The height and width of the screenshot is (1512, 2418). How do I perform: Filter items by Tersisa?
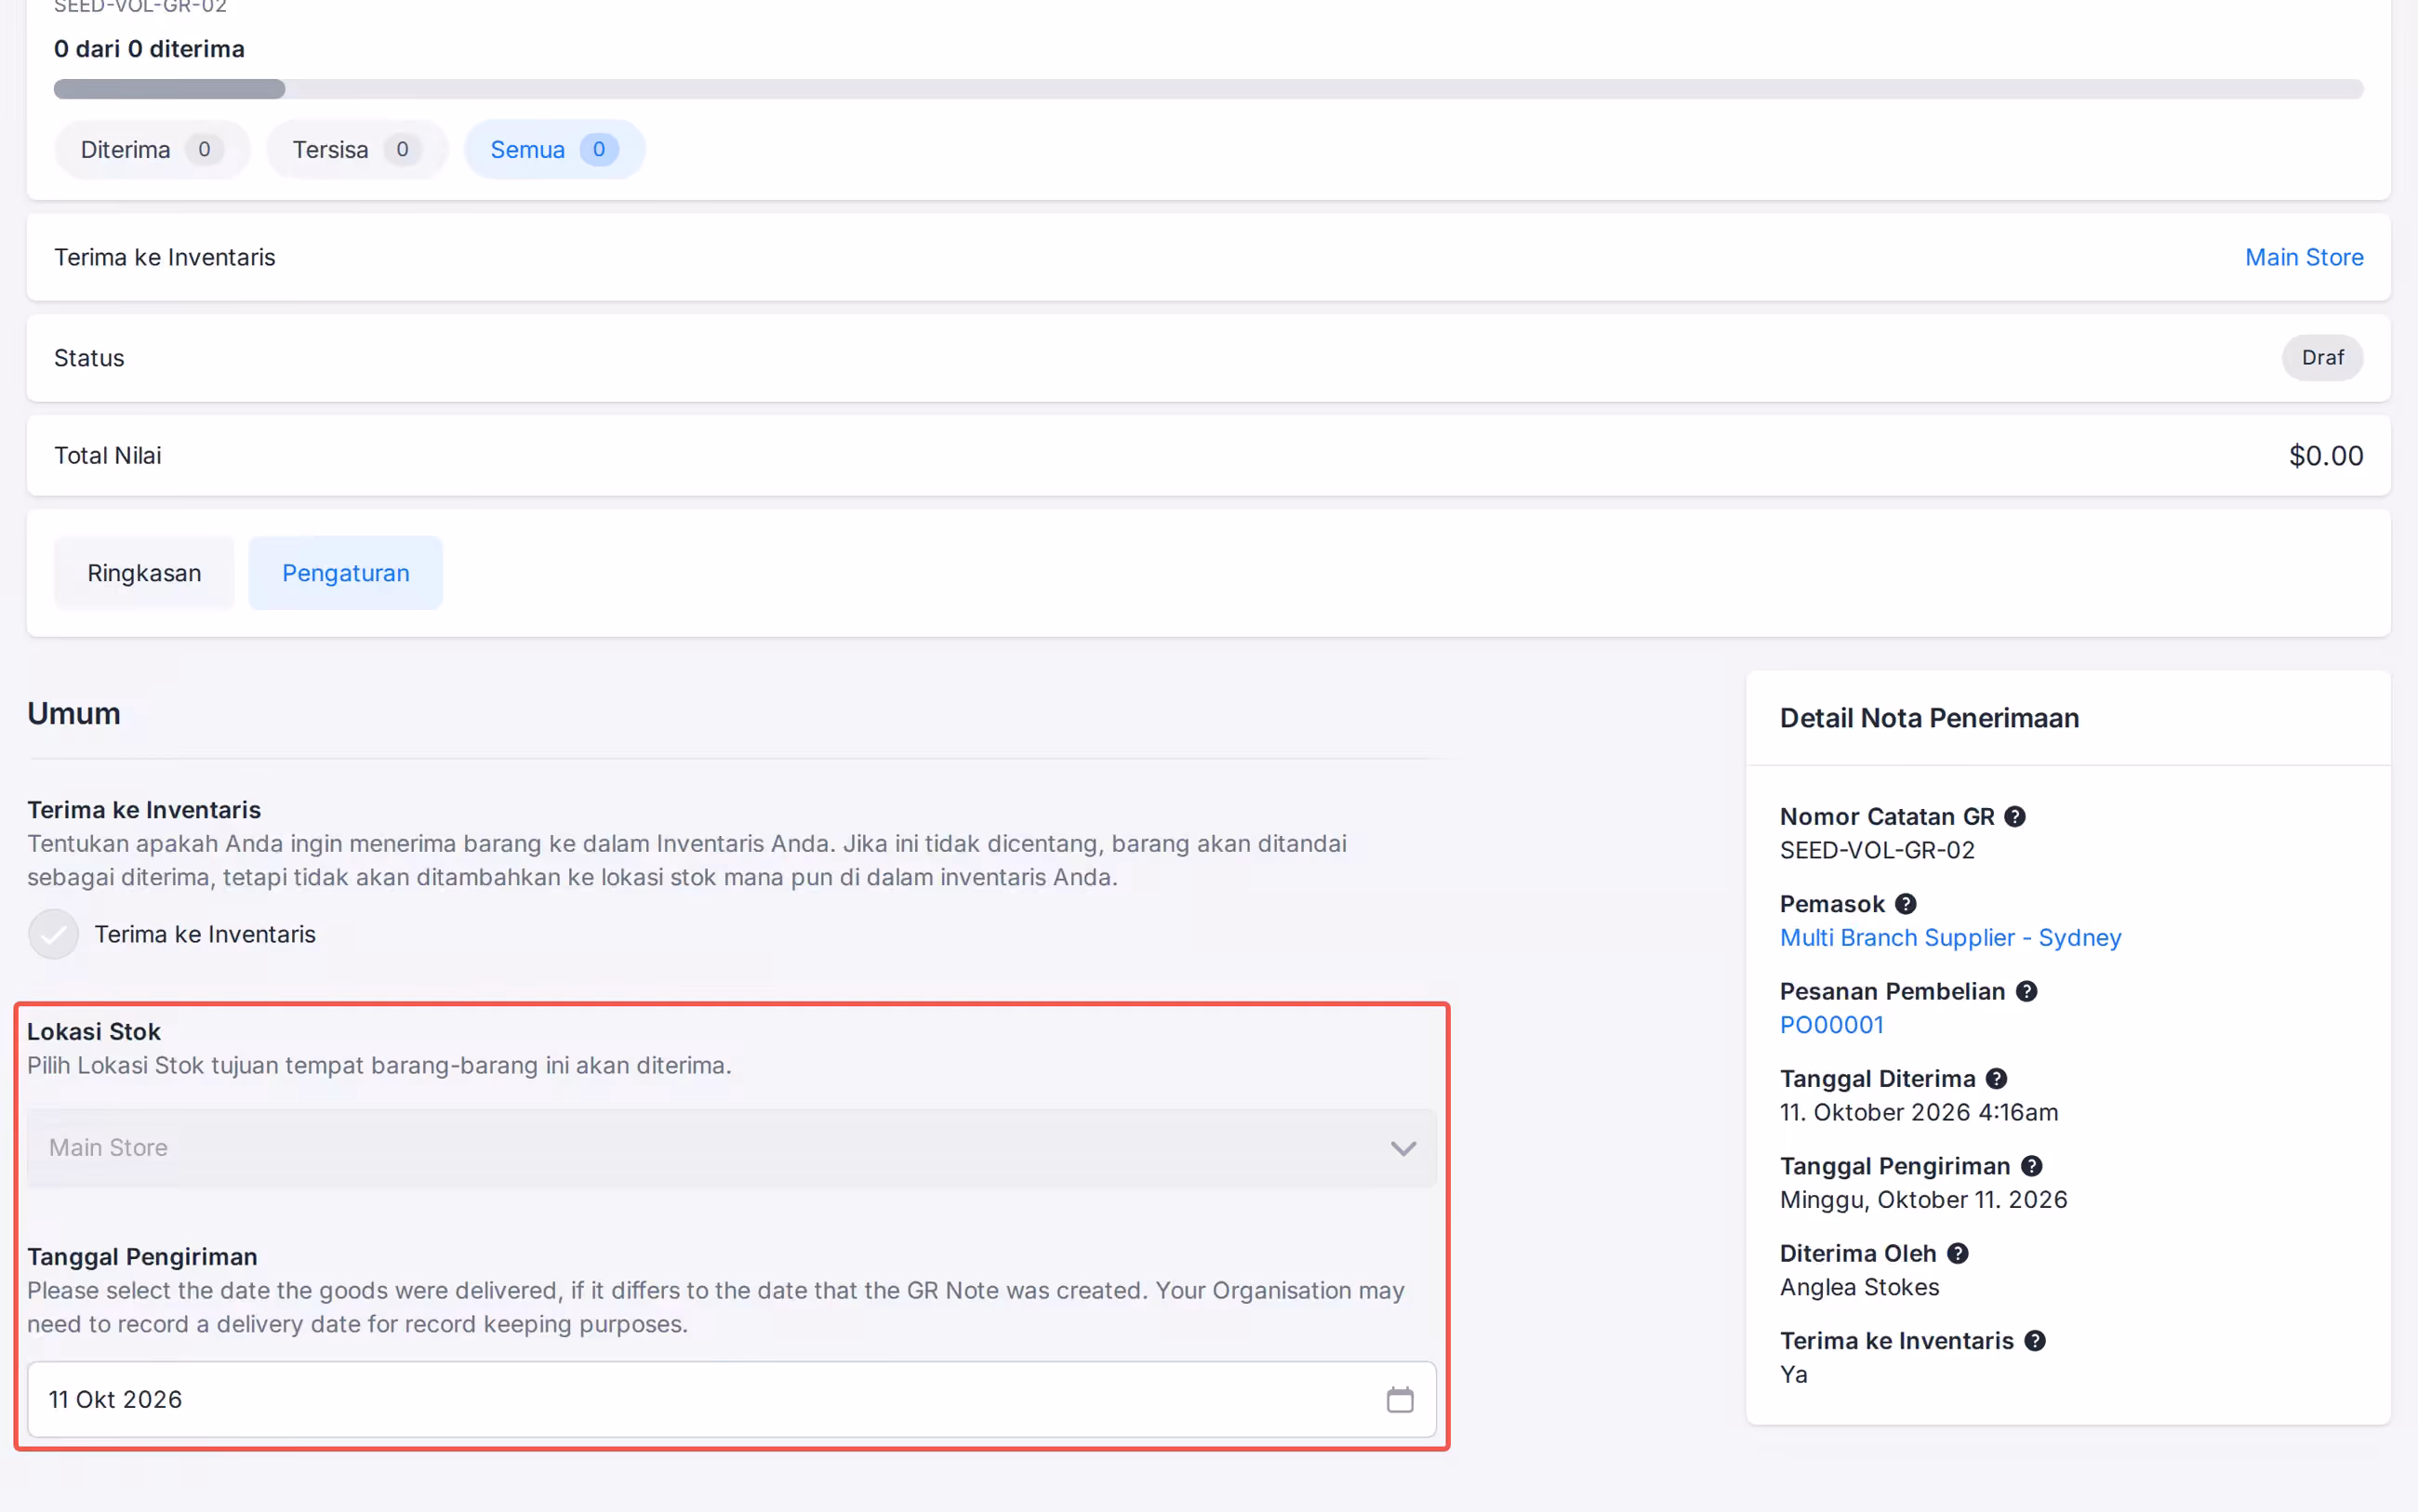[x=357, y=150]
